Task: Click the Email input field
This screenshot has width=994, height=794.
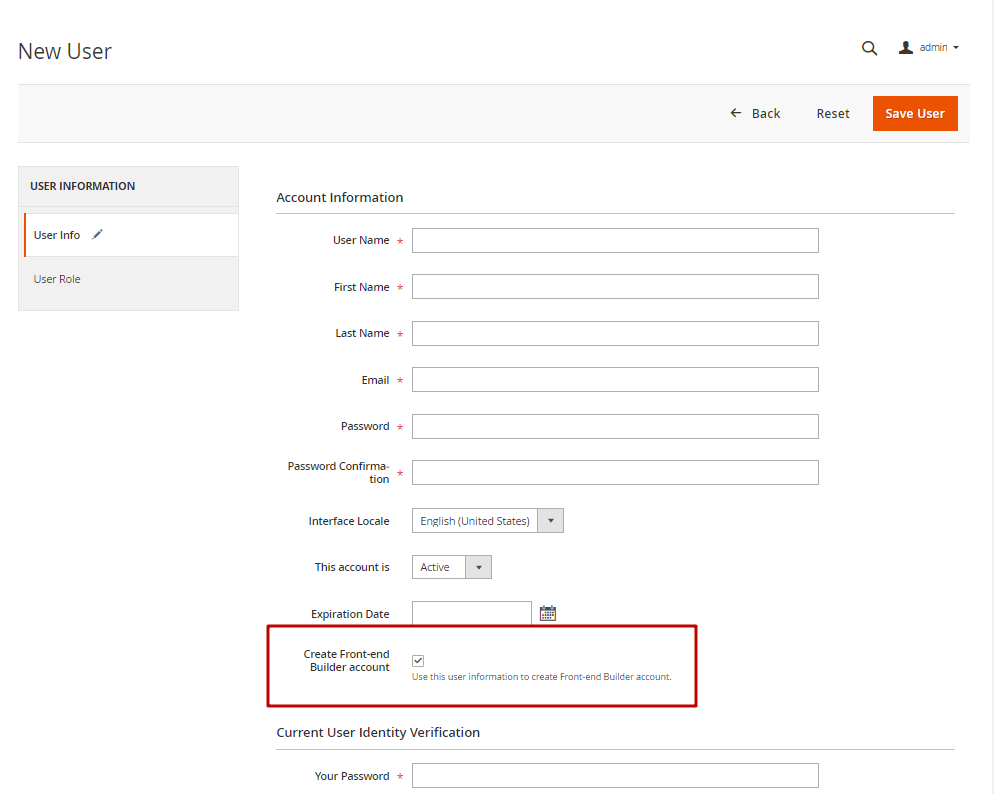Action: tap(615, 380)
